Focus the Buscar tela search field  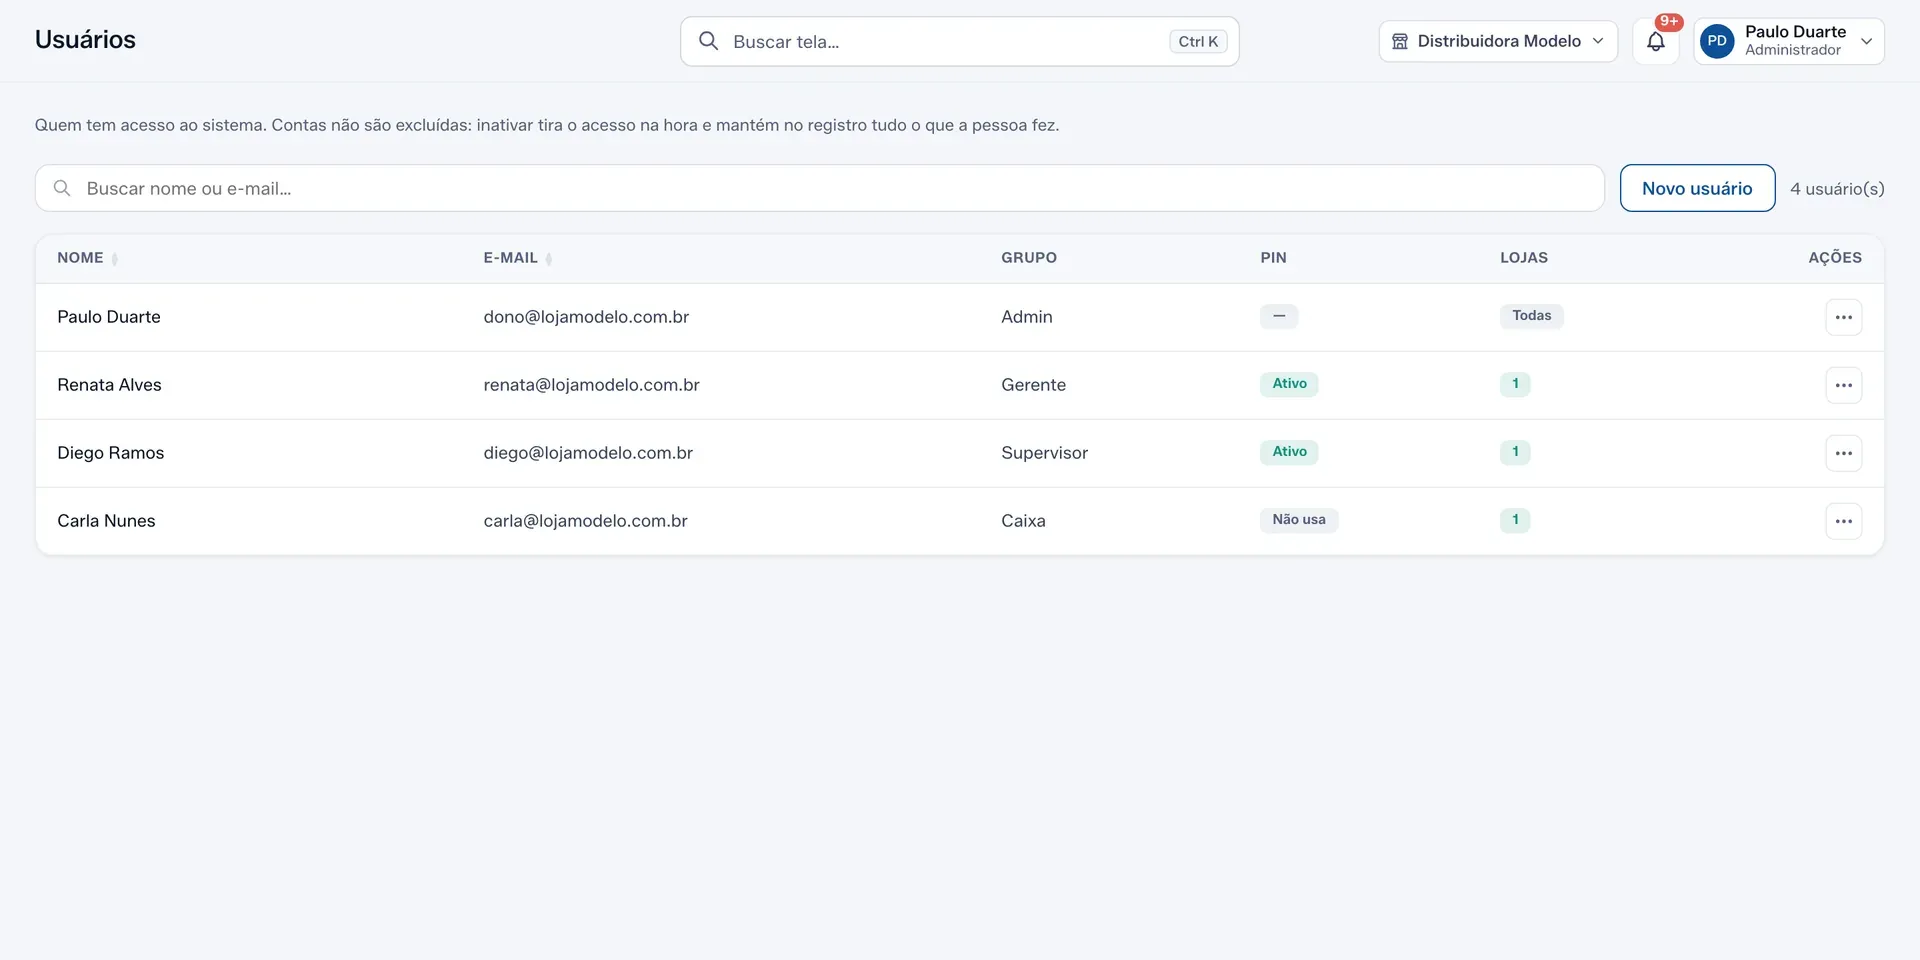pyautogui.click(x=960, y=41)
